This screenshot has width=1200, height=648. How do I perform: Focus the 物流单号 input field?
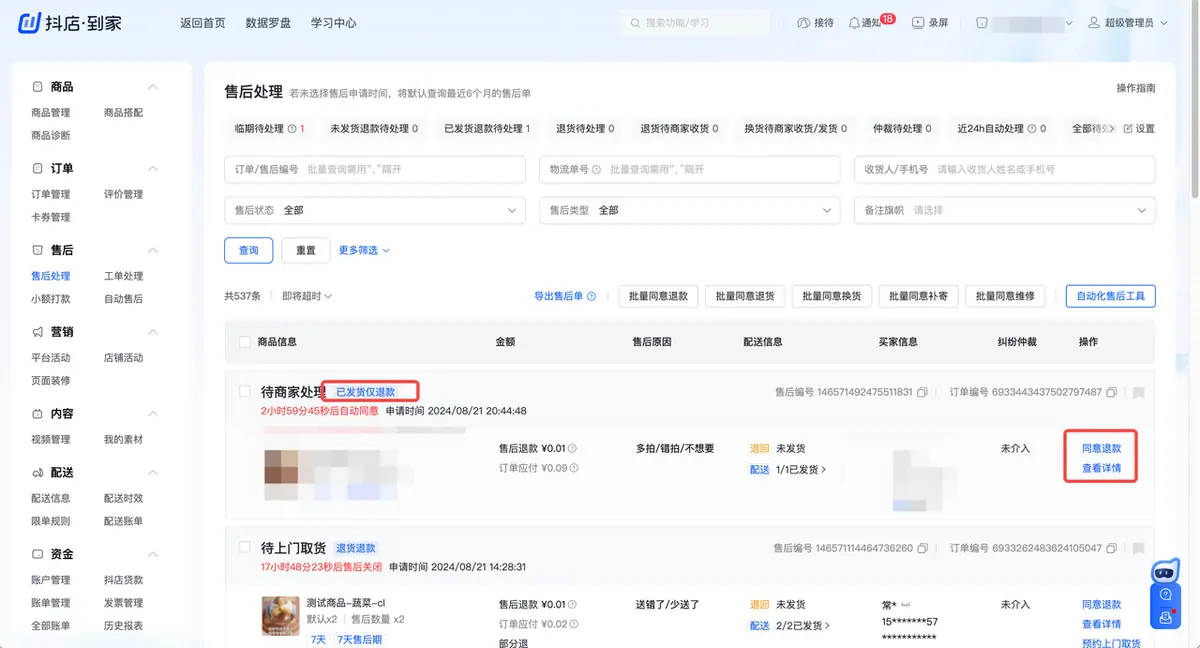coord(690,170)
